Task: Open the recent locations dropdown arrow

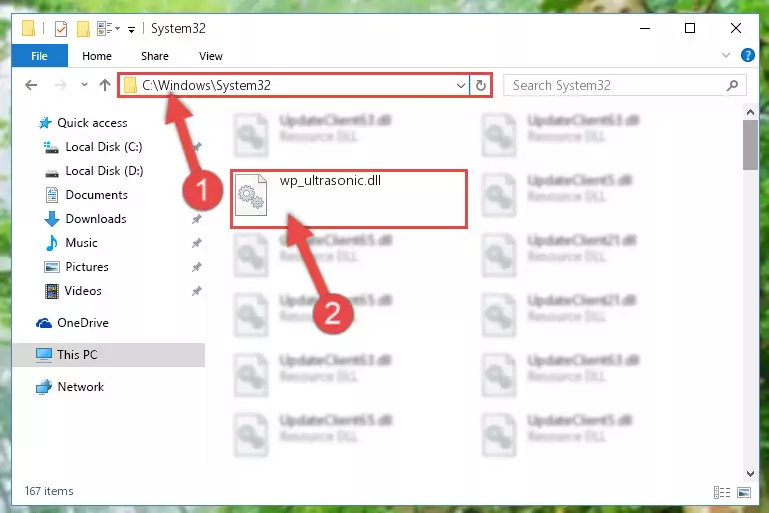Action: click(x=84, y=85)
